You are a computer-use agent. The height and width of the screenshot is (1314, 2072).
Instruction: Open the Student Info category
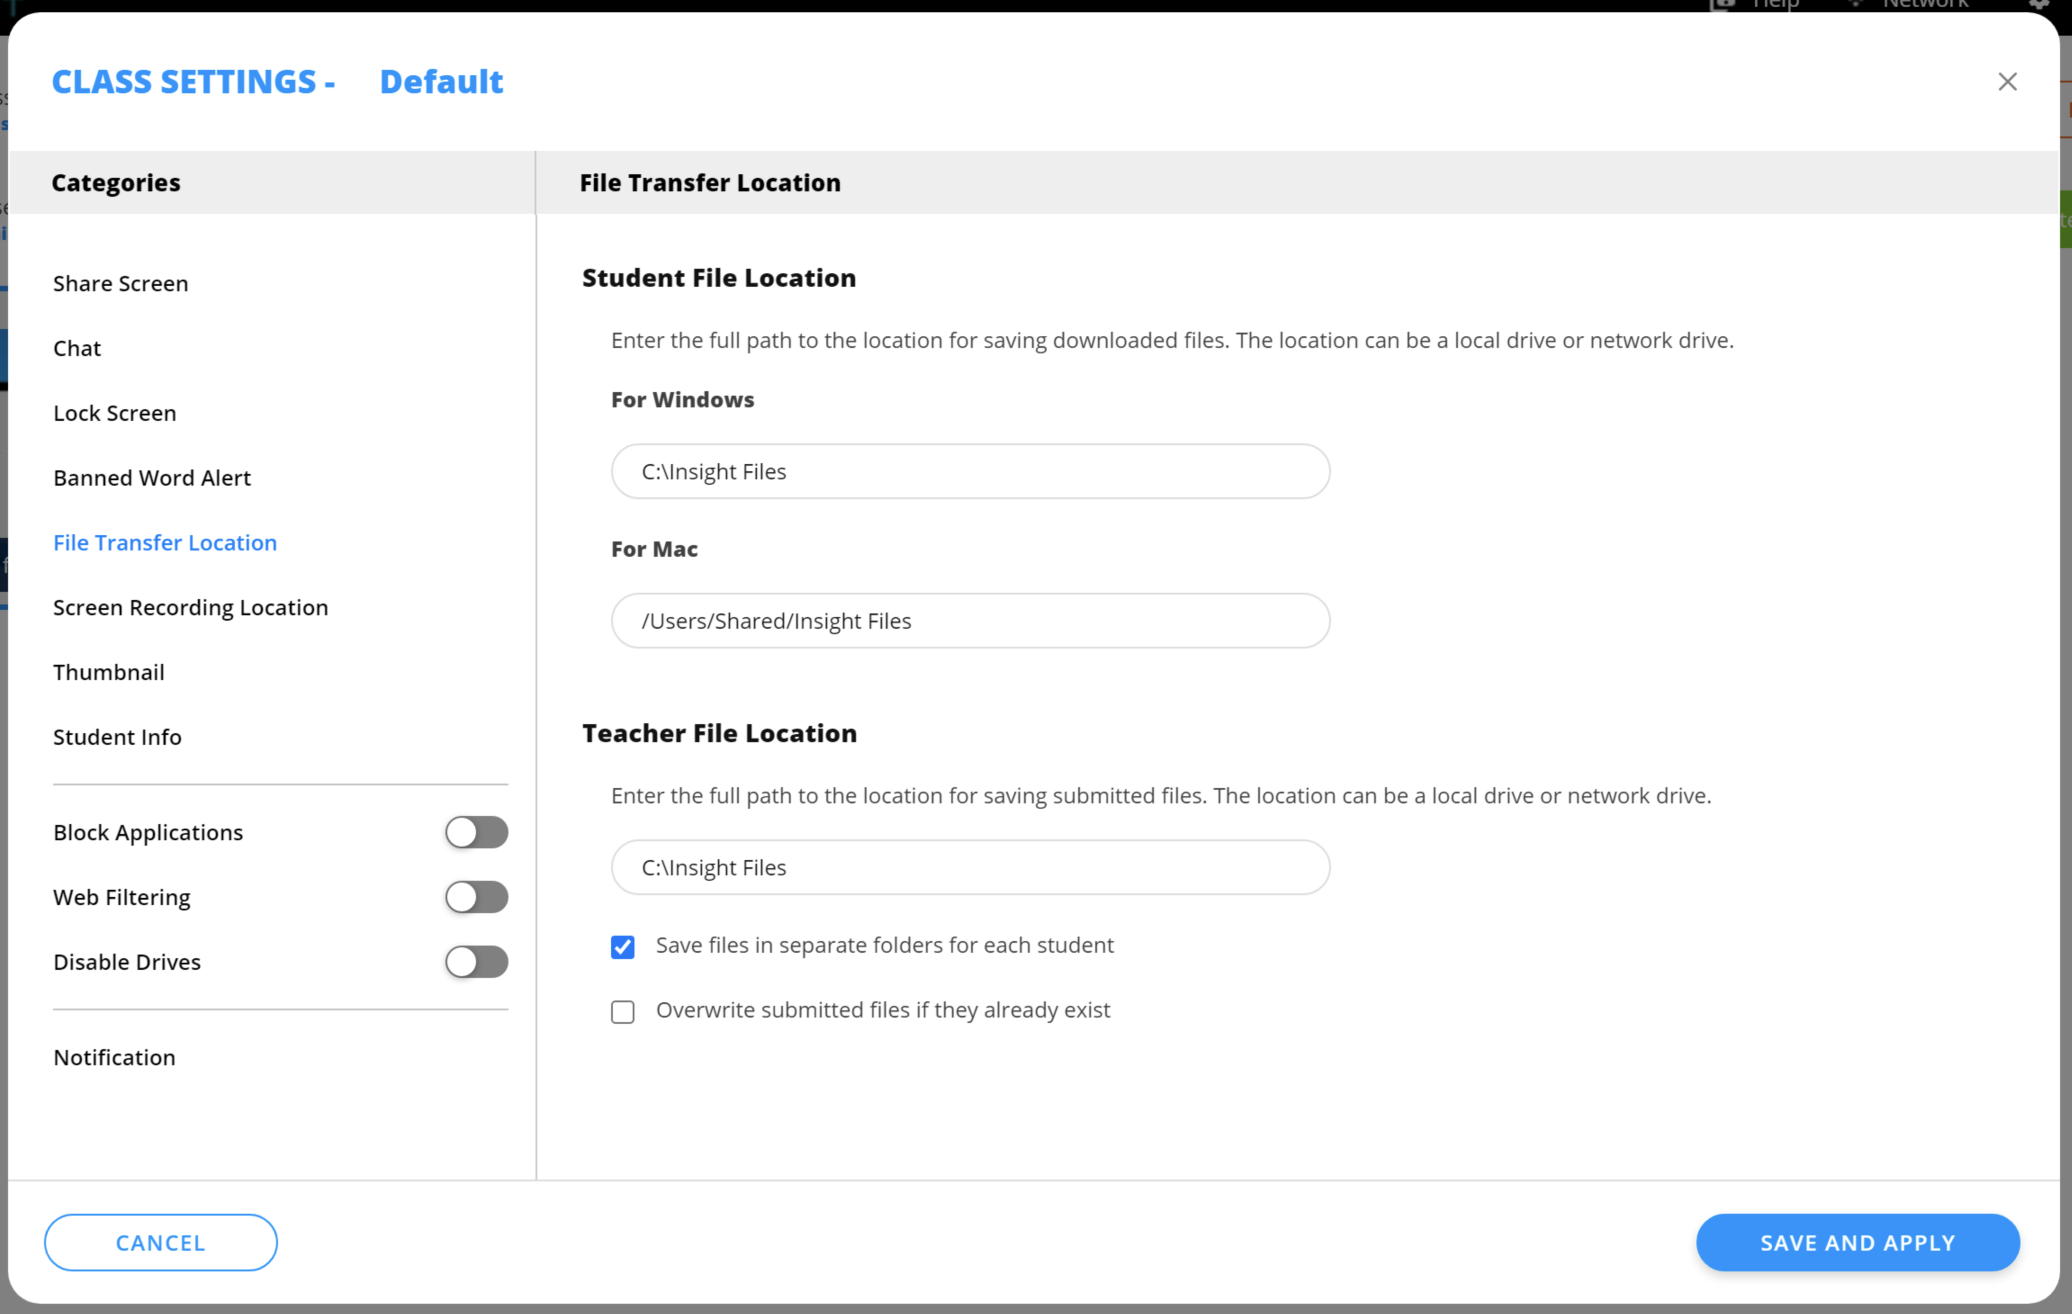pos(117,738)
